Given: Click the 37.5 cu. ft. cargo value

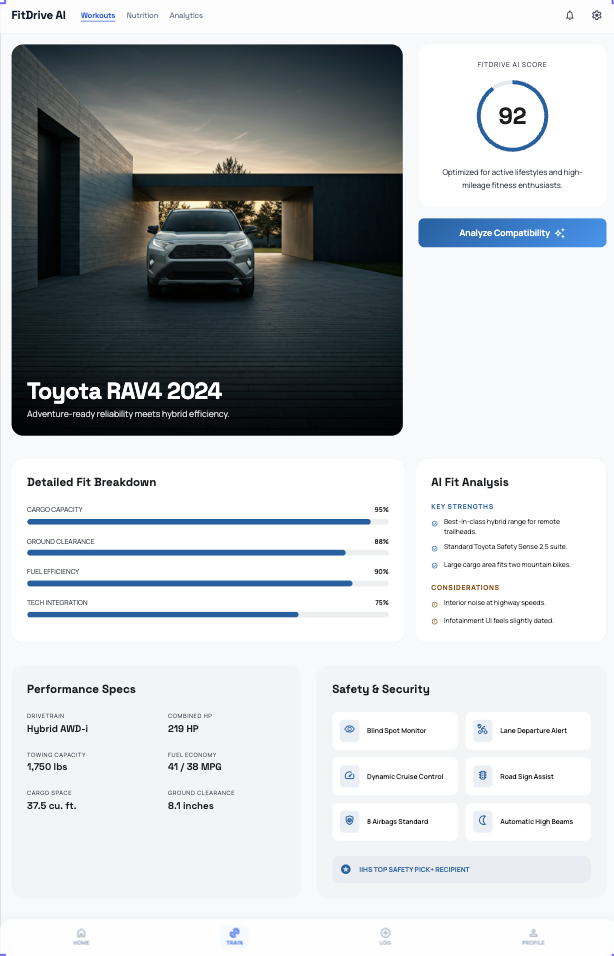Looking at the screenshot, I should click(x=52, y=806).
